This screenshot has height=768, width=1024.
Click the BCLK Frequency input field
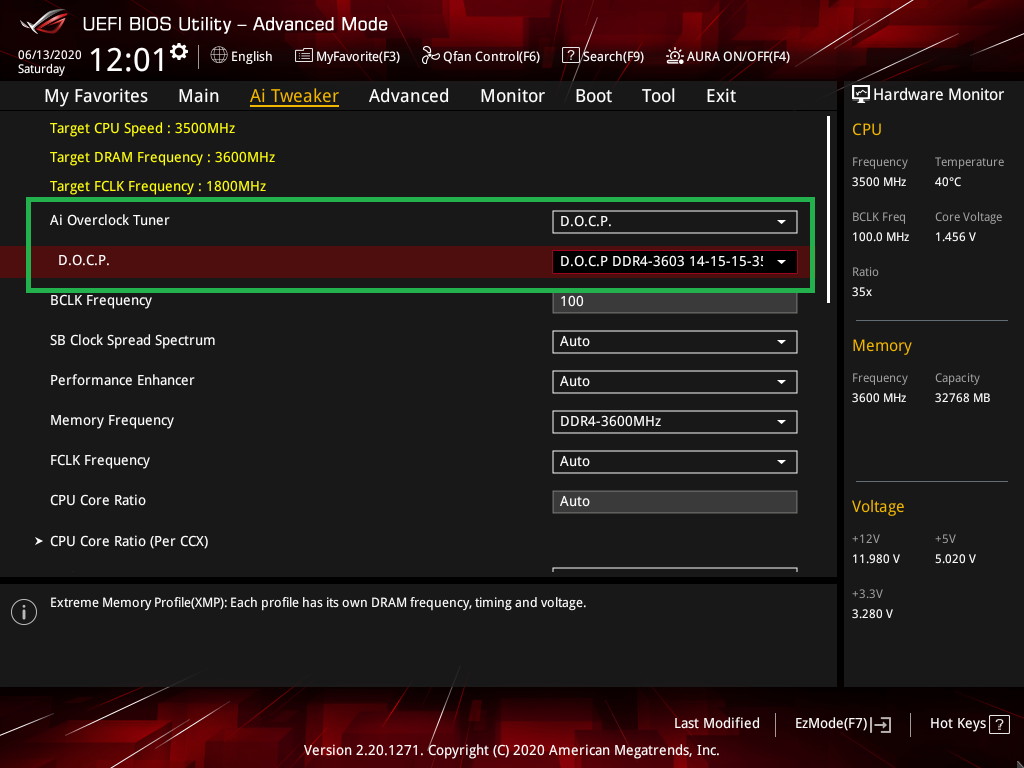674,301
